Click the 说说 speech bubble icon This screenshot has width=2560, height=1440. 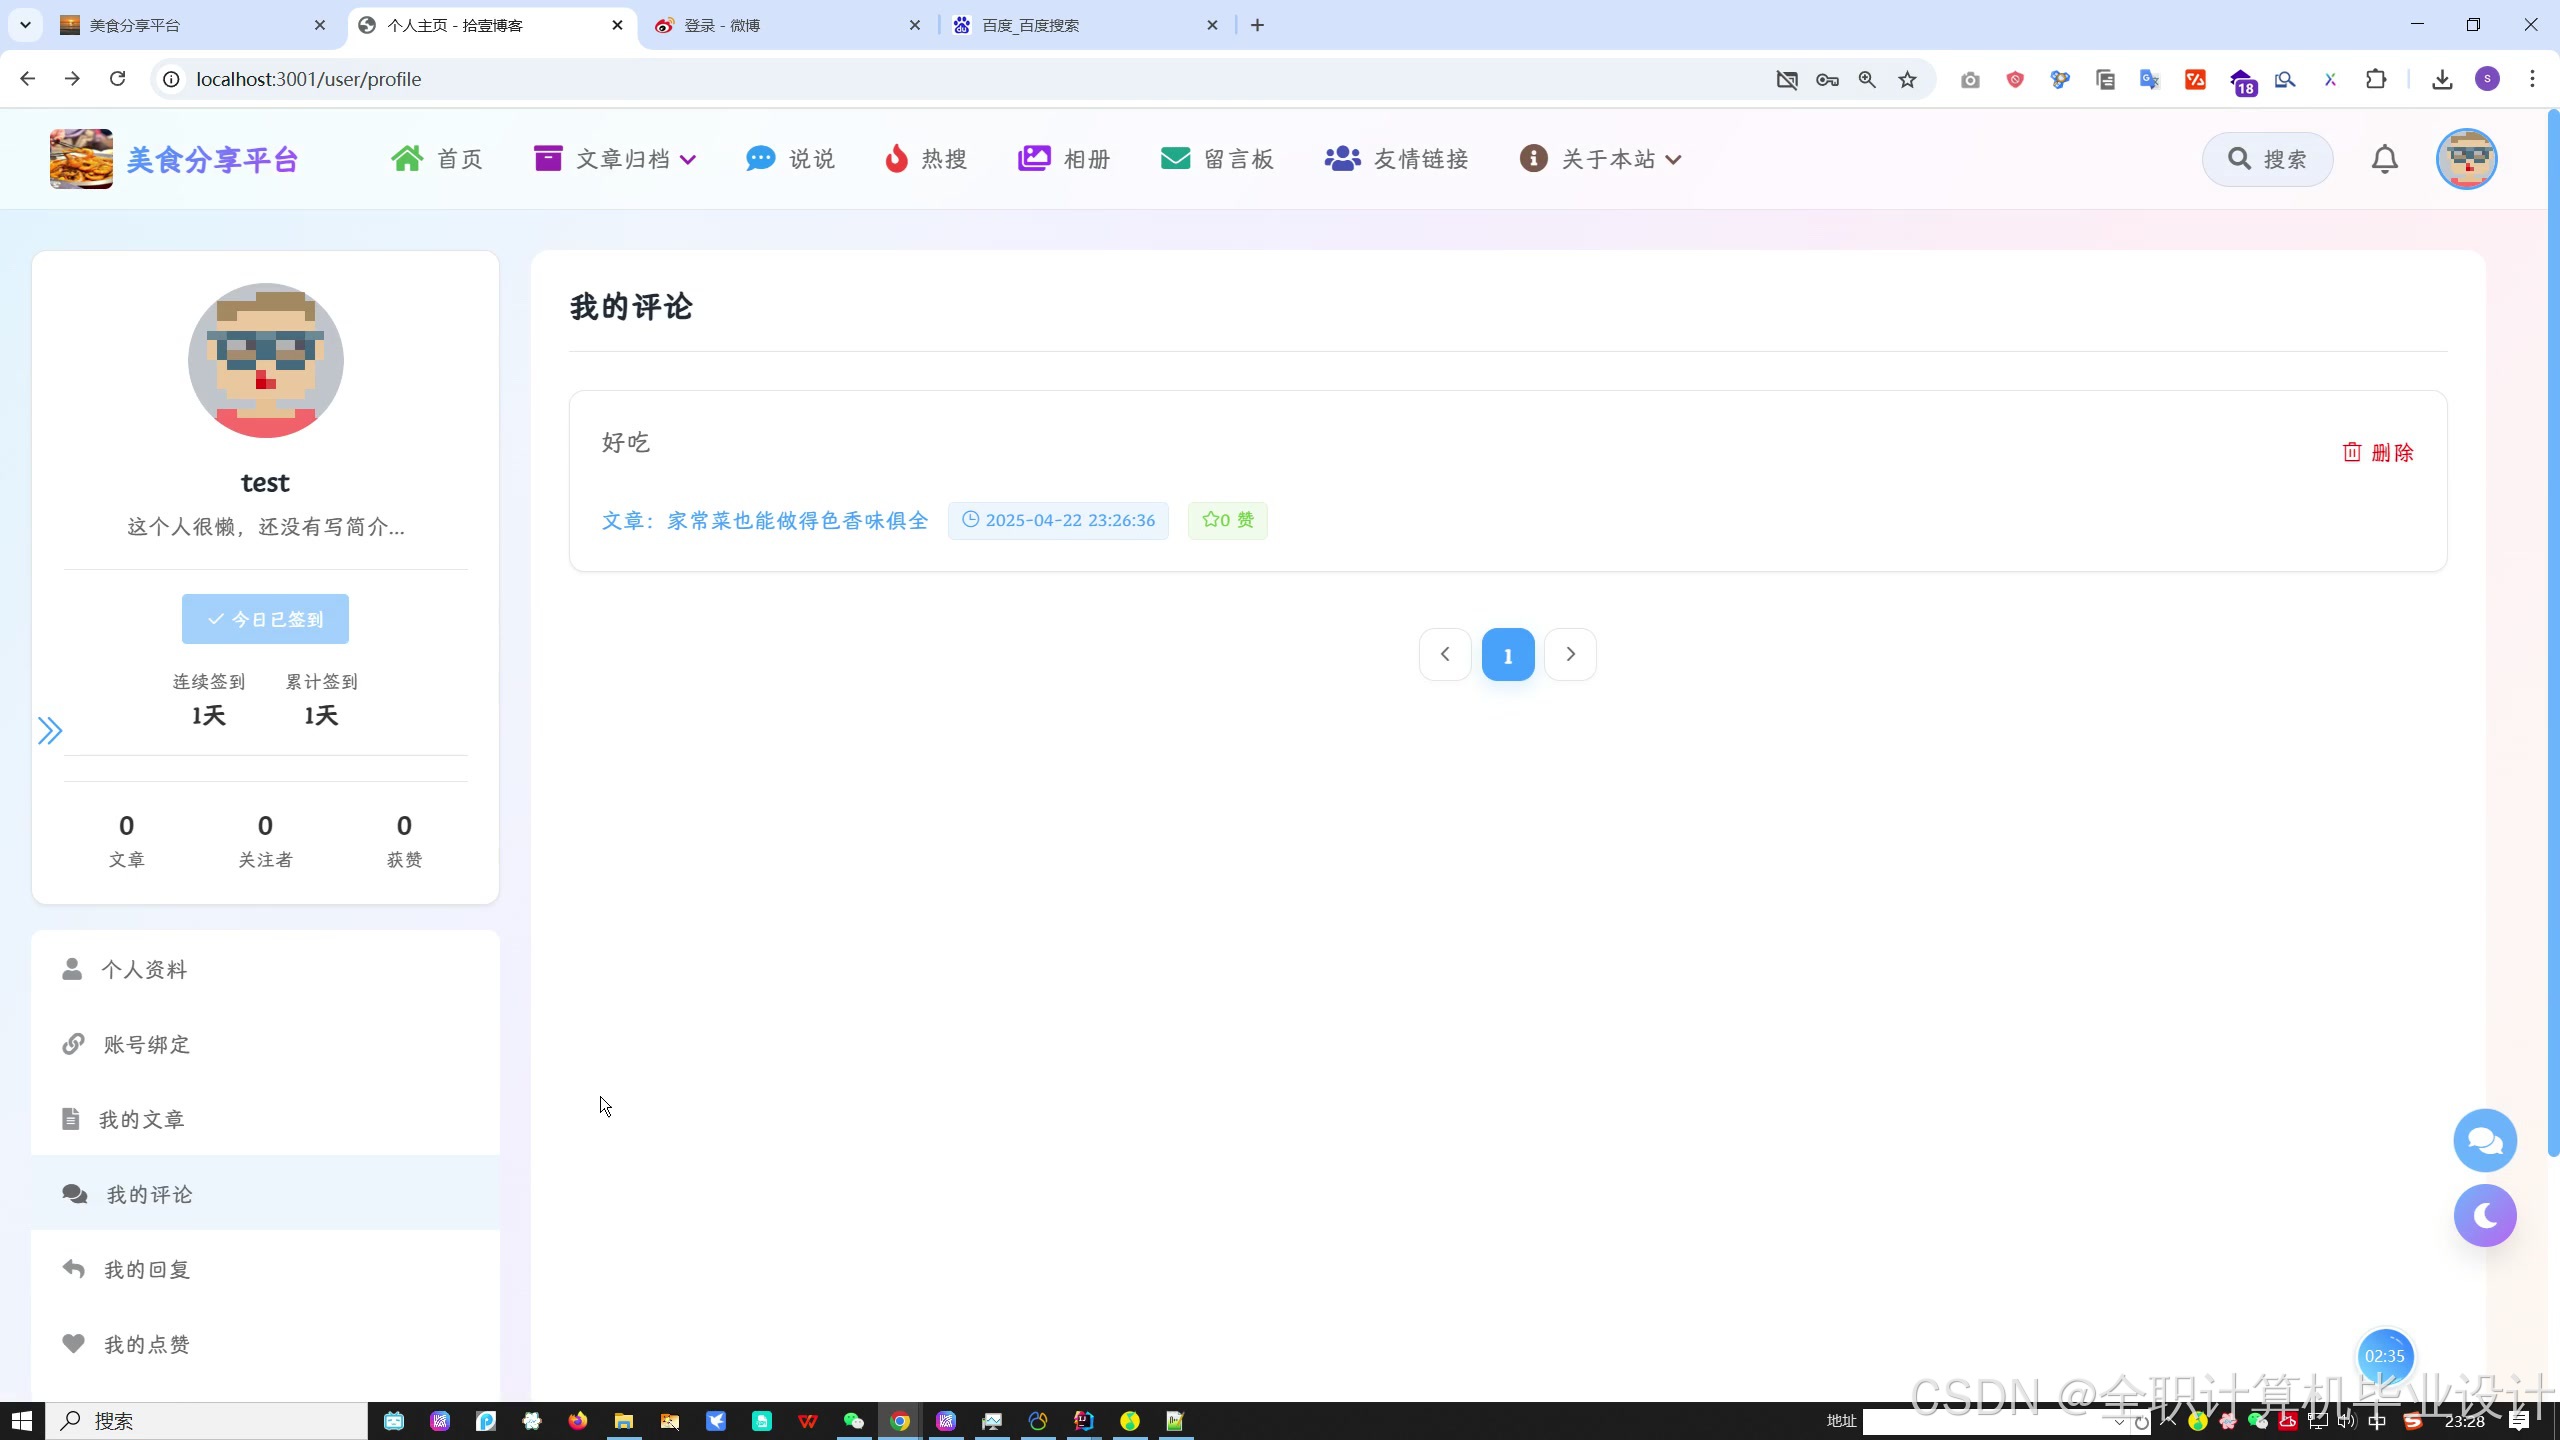(760, 159)
